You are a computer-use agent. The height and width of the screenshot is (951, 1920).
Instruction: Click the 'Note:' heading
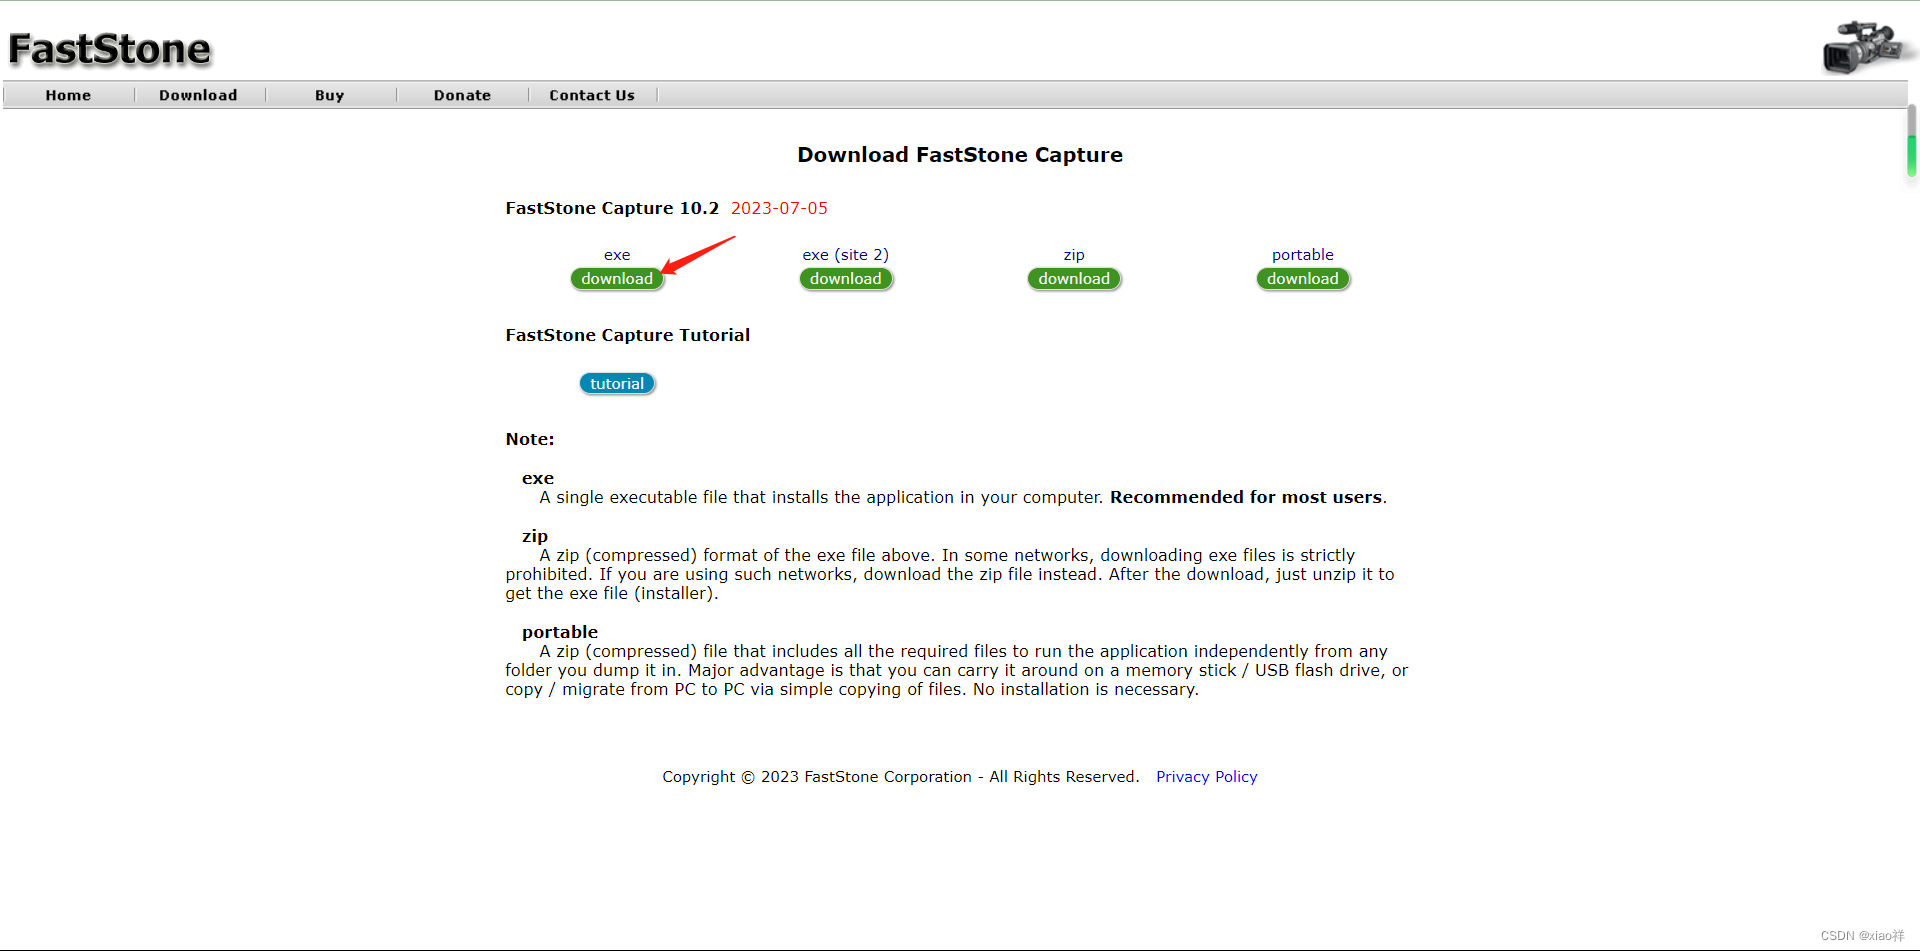tap(530, 439)
